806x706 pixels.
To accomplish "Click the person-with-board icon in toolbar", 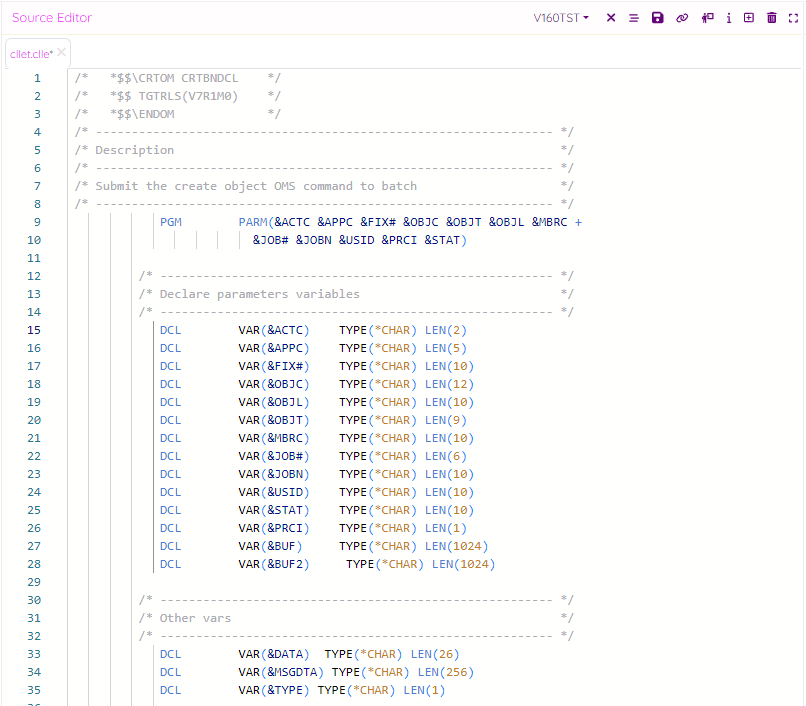I will [x=707, y=18].
